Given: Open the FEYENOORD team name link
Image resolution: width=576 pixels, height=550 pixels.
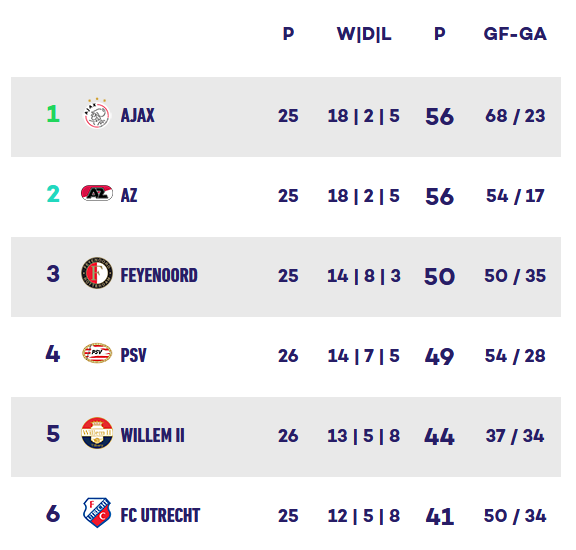Looking at the screenshot, I should pyautogui.click(x=159, y=276).
